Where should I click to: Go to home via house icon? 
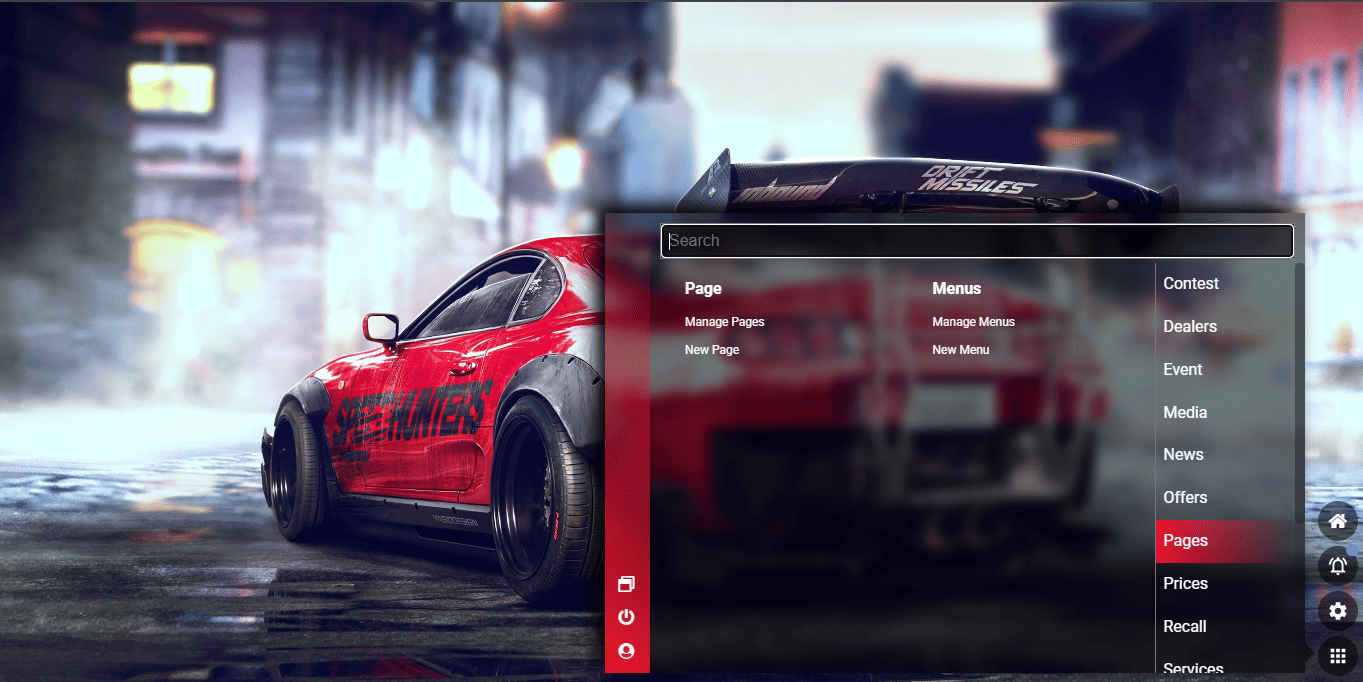[x=1337, y=521]
